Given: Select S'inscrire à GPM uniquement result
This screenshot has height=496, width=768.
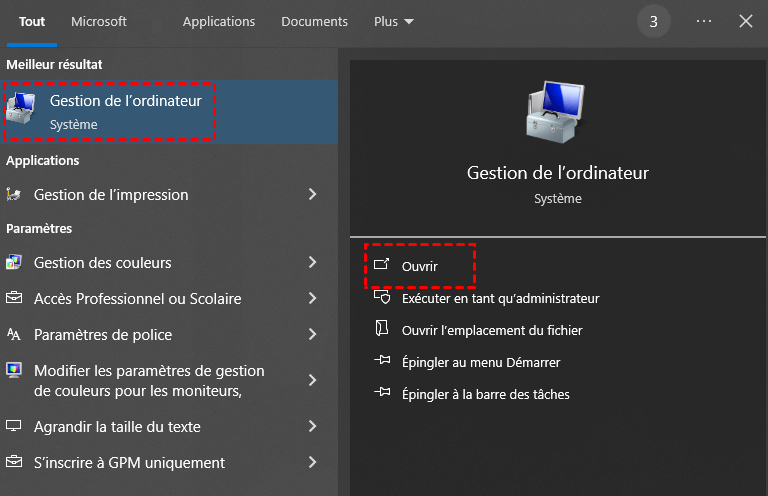Looking at the screenshot, I should pos(169,462).
